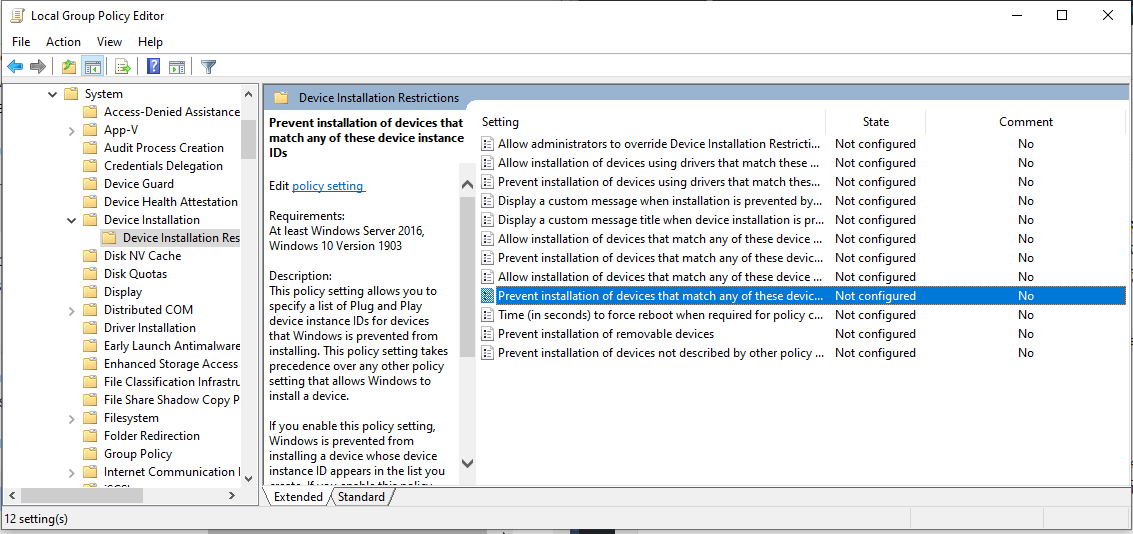Viewport: 1133px width, 534px height.
Task: Click the Export List toolbar icon
Action: point(123,67)
